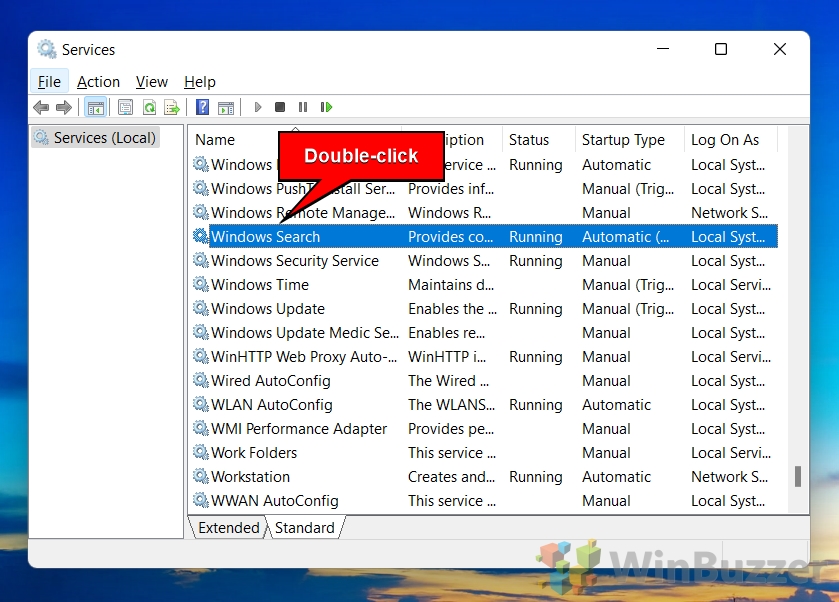Open the Action menu
839x602 pixels.
click(98, 82)
